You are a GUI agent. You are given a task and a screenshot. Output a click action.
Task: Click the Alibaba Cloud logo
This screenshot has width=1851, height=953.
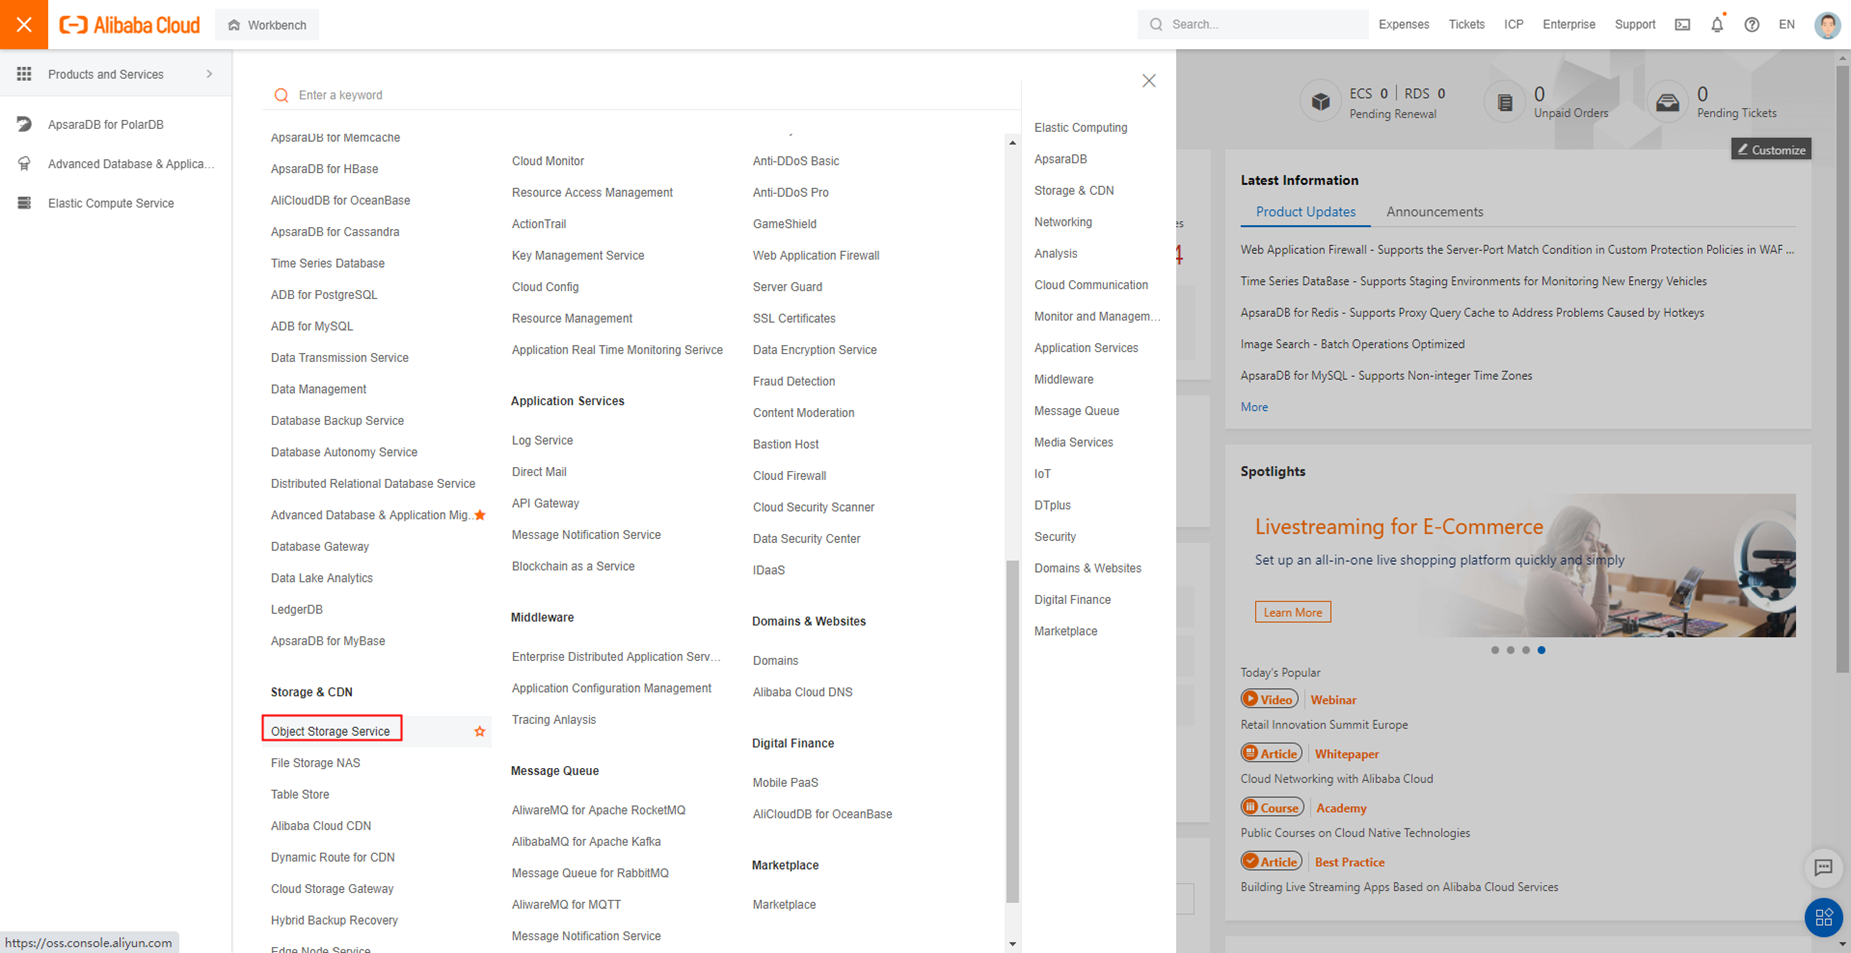point(130,25)
